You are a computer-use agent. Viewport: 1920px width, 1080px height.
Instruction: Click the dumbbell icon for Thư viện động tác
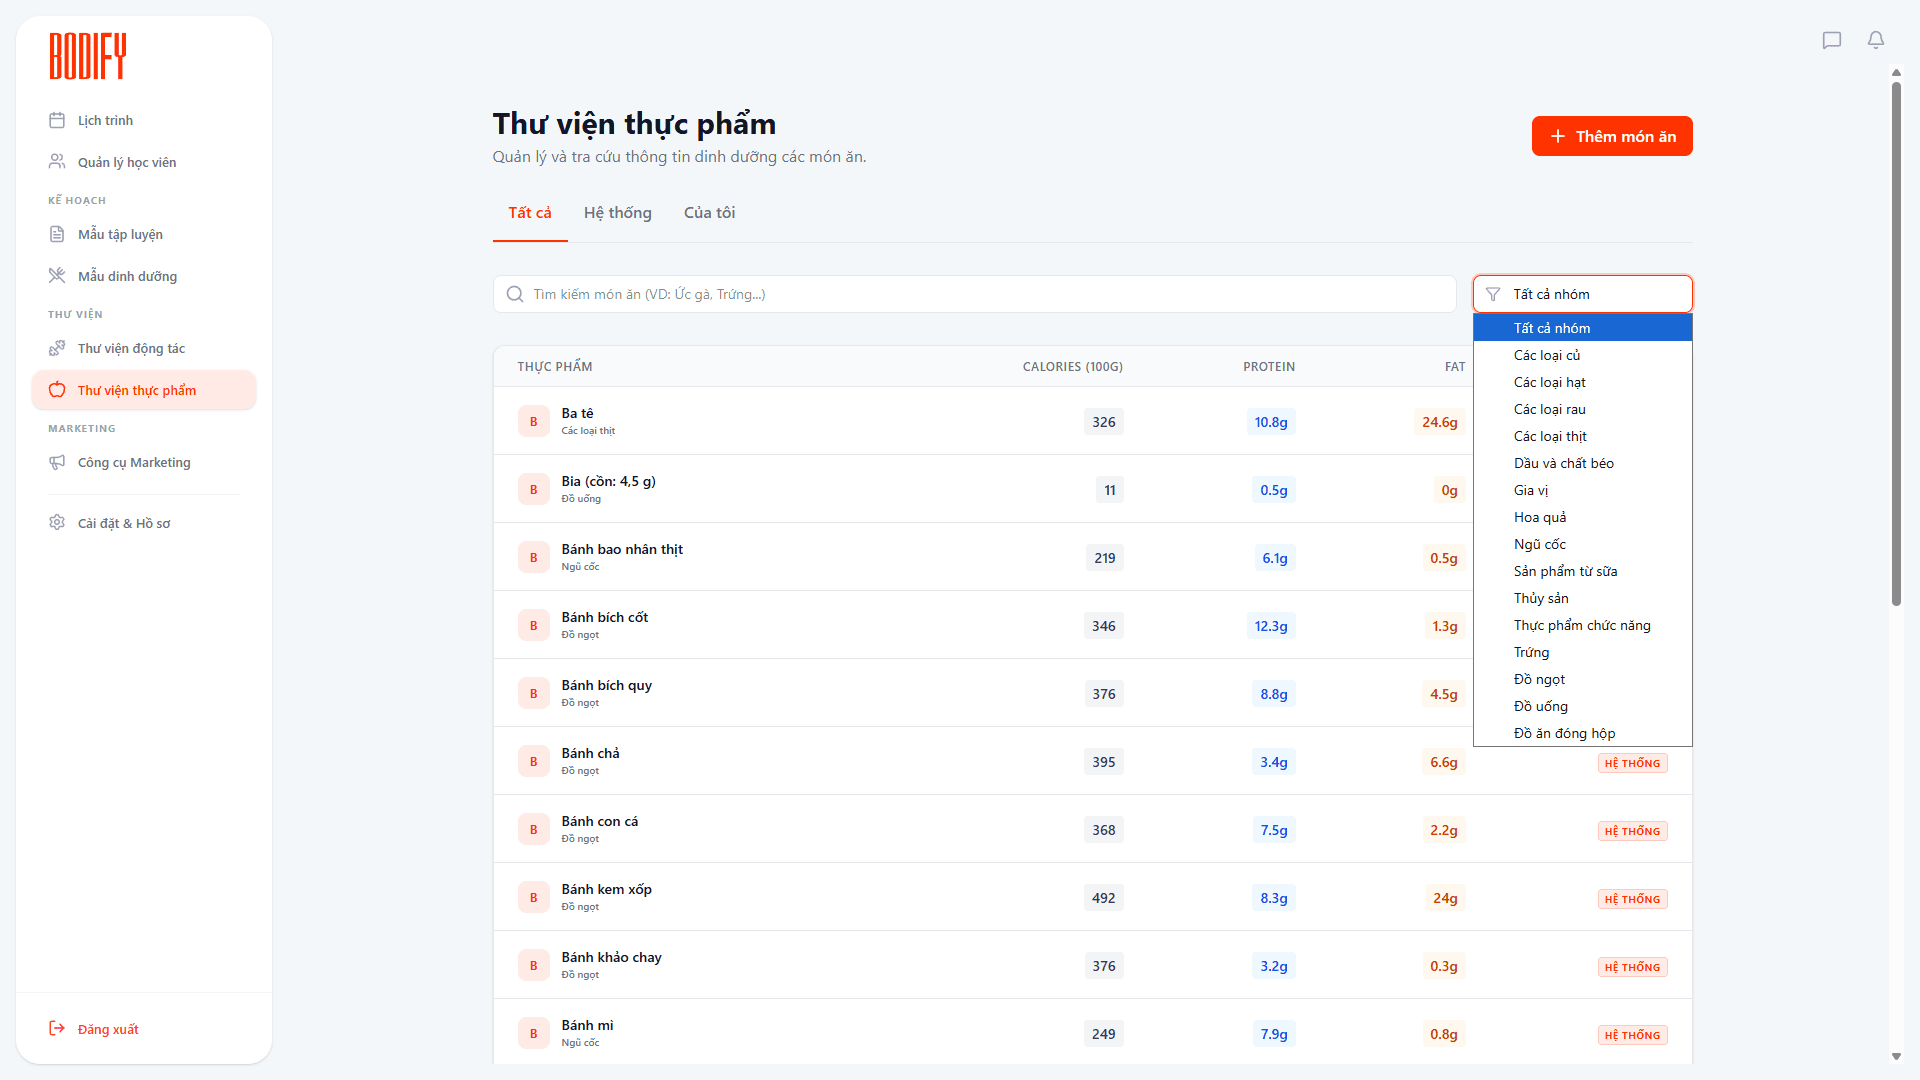(x=57, y=348)
